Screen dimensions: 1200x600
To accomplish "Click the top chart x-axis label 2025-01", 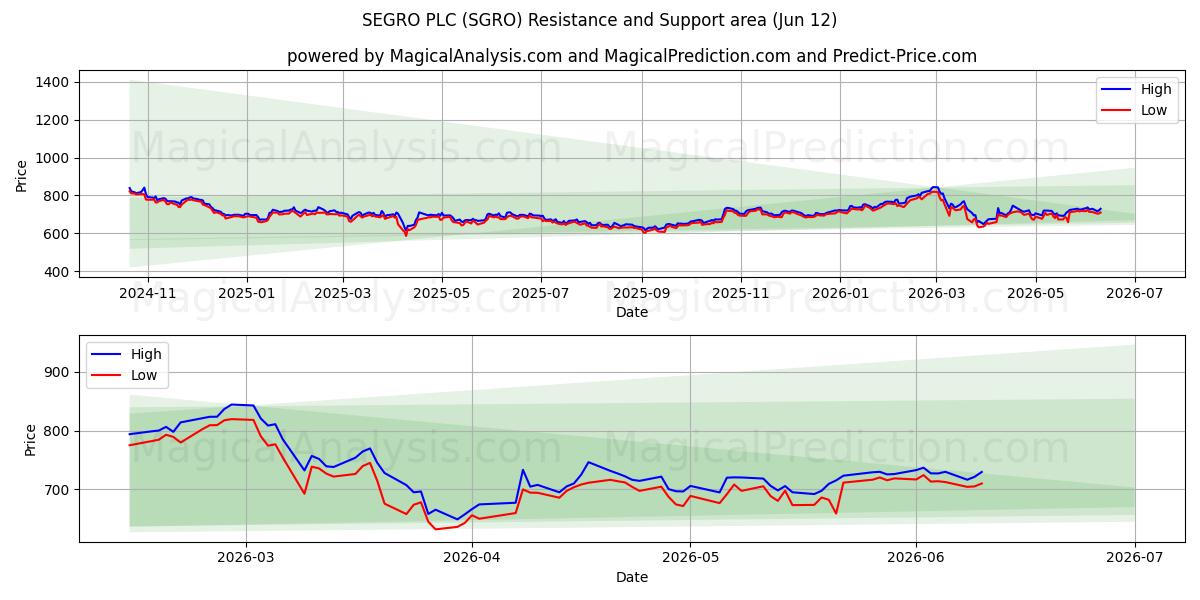I will click(x=246, y=294).
